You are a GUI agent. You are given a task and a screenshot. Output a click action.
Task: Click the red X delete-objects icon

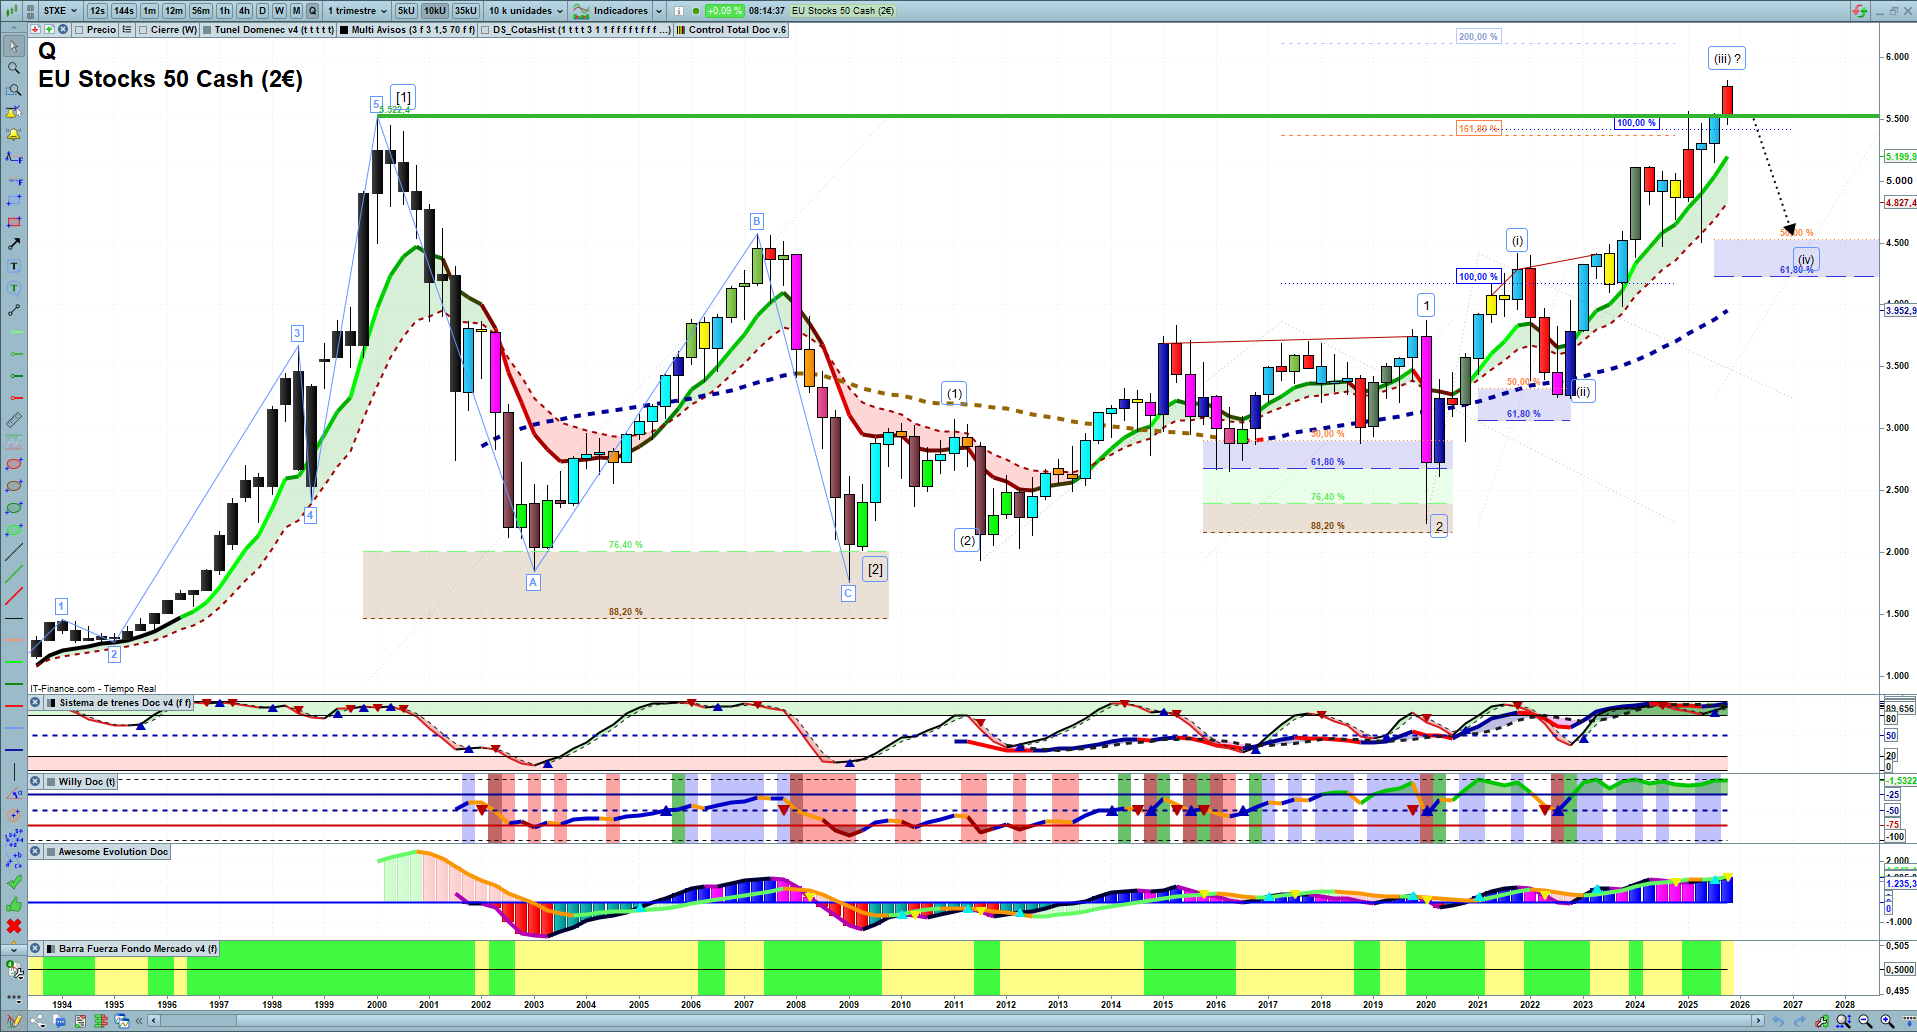[14, 926]
